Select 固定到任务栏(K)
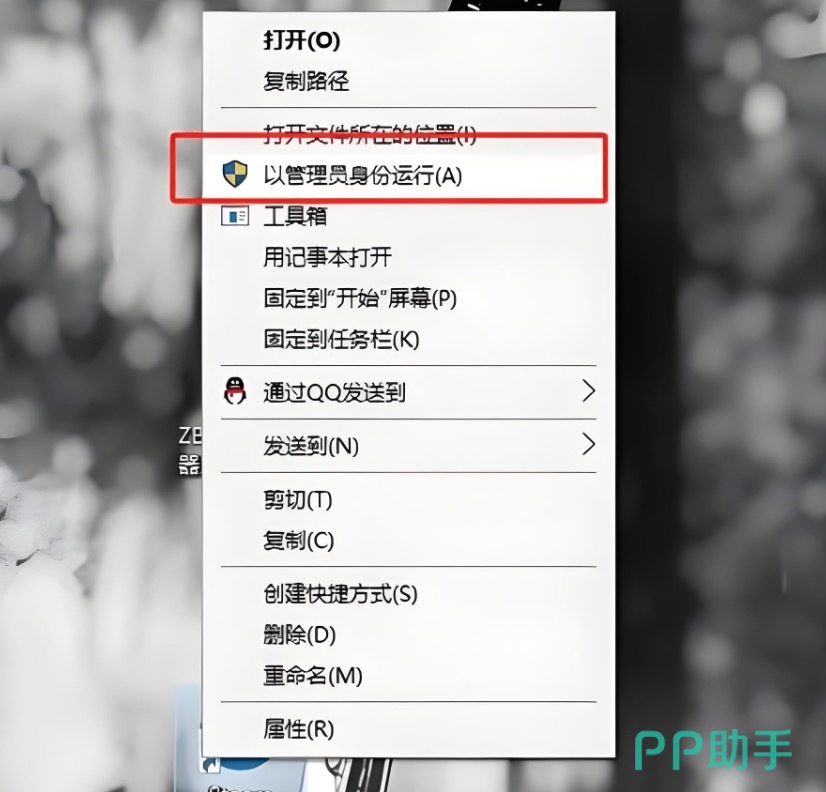This screenshot has width=826, height=792. [341, 339]
